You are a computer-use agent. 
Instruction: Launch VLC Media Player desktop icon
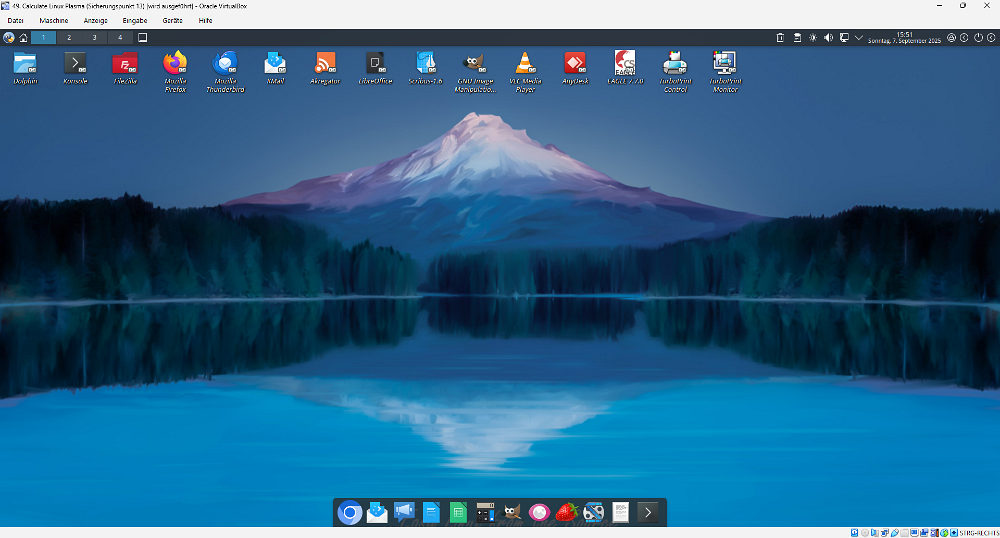(522, 64)
